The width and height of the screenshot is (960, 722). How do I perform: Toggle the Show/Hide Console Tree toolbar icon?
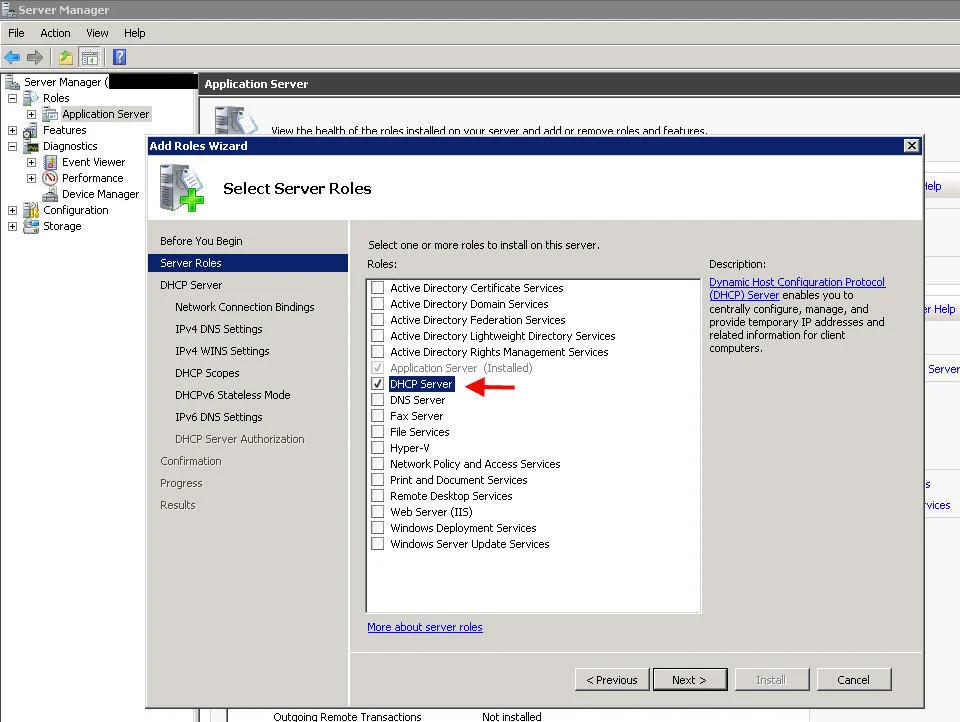pos(89,58)
